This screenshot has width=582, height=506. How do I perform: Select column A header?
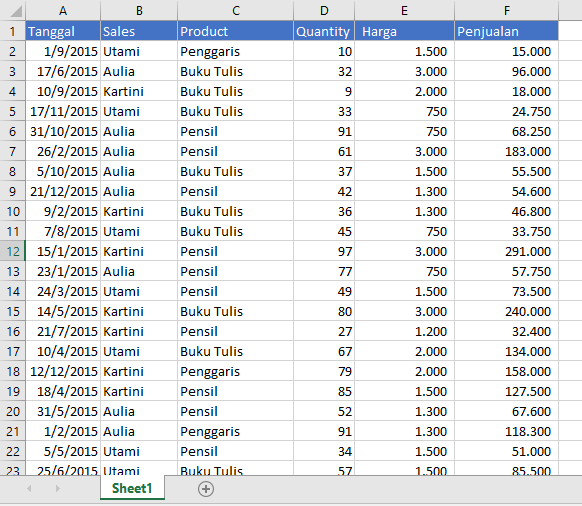(63, 10)
